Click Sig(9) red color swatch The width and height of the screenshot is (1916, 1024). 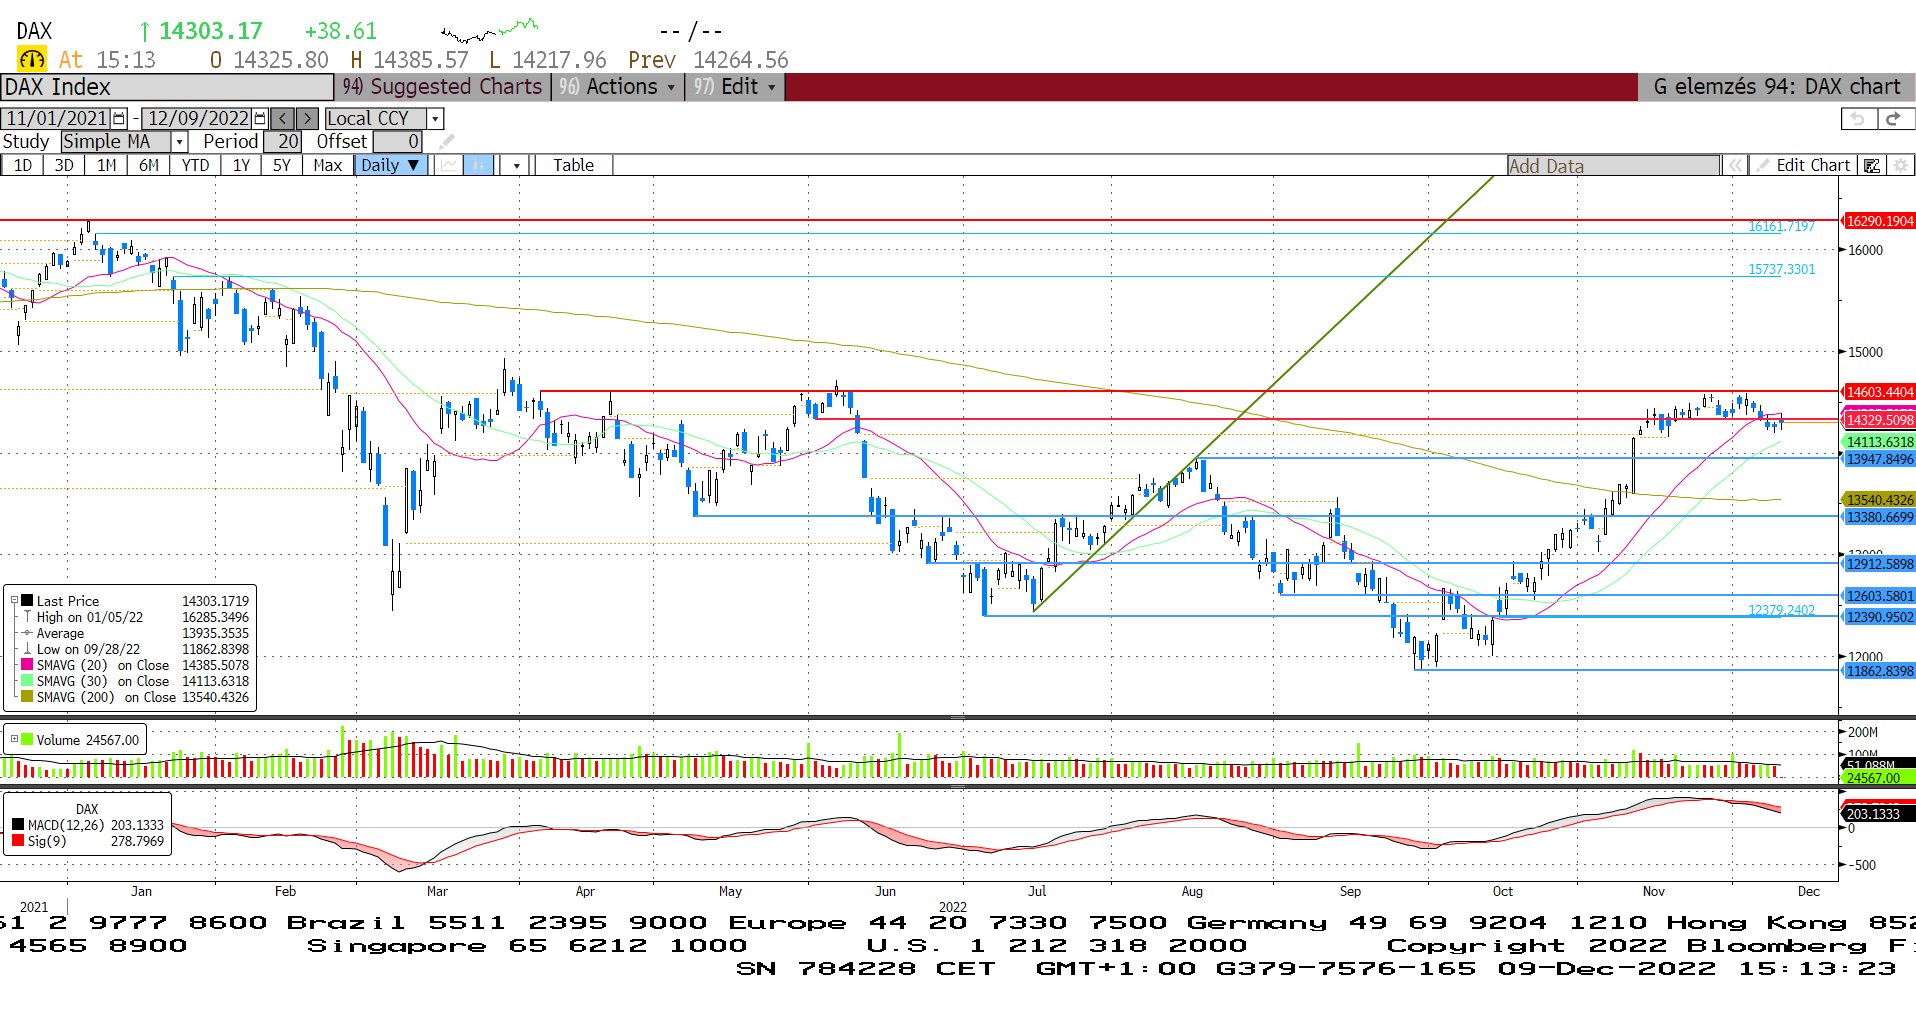(18, 841)
